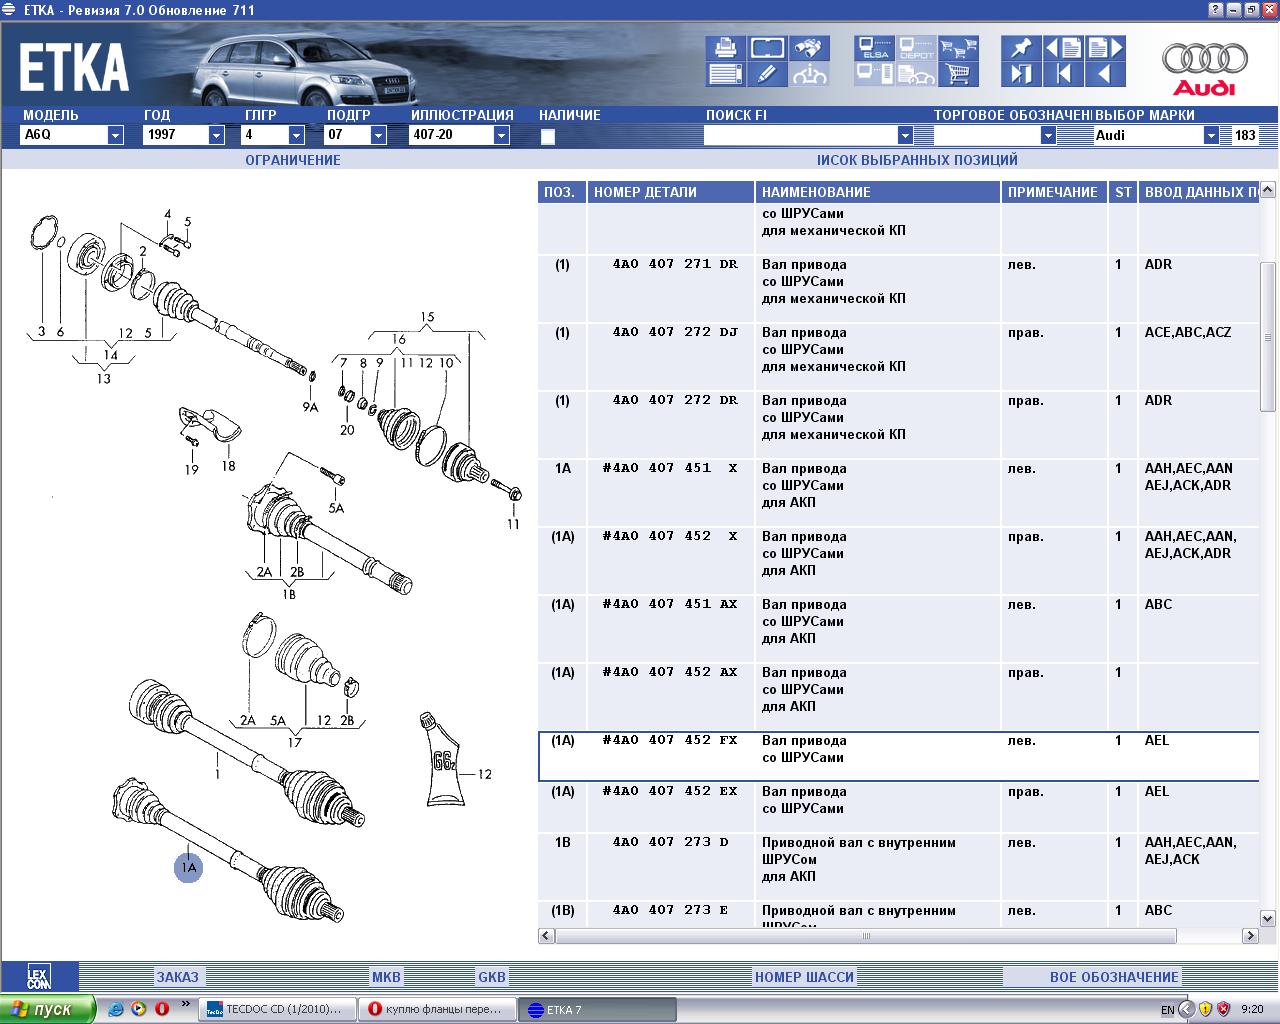Image resolution: width=1280 pixels, height=1024 pixels.
Task: Click the НАИМЕНОВАНИЕ column header
Action: click(878, 192)
